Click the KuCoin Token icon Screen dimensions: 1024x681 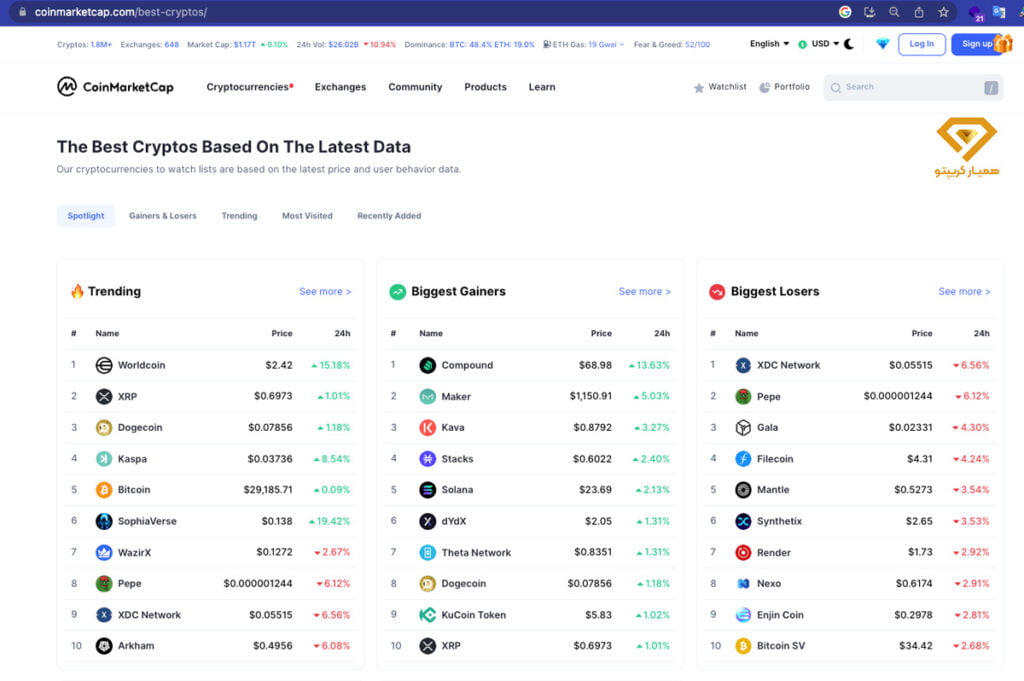point(427,614)
